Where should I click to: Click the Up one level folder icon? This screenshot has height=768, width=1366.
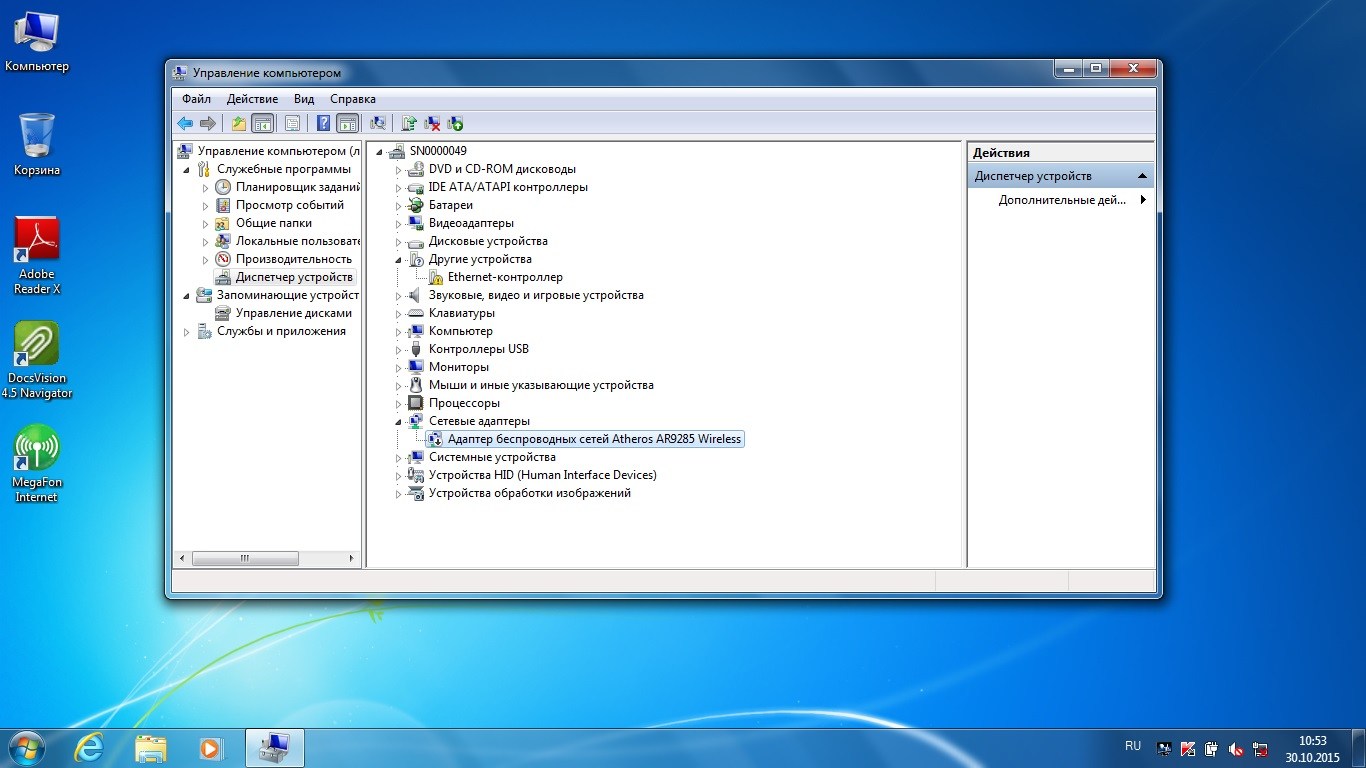(238, 124)
